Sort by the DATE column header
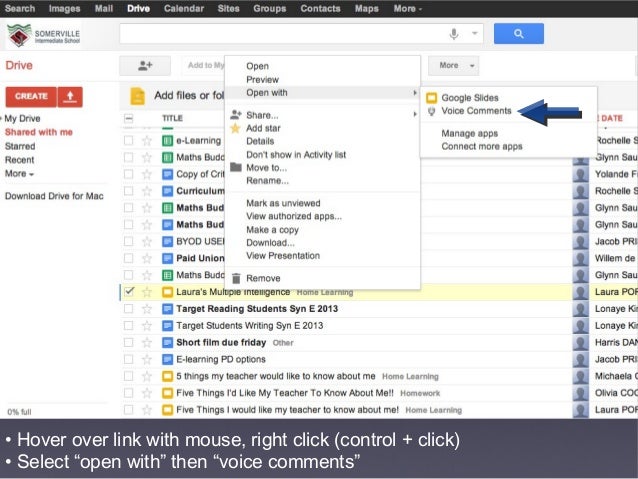Viewport: 638px width, 479px height. (612, 118)
